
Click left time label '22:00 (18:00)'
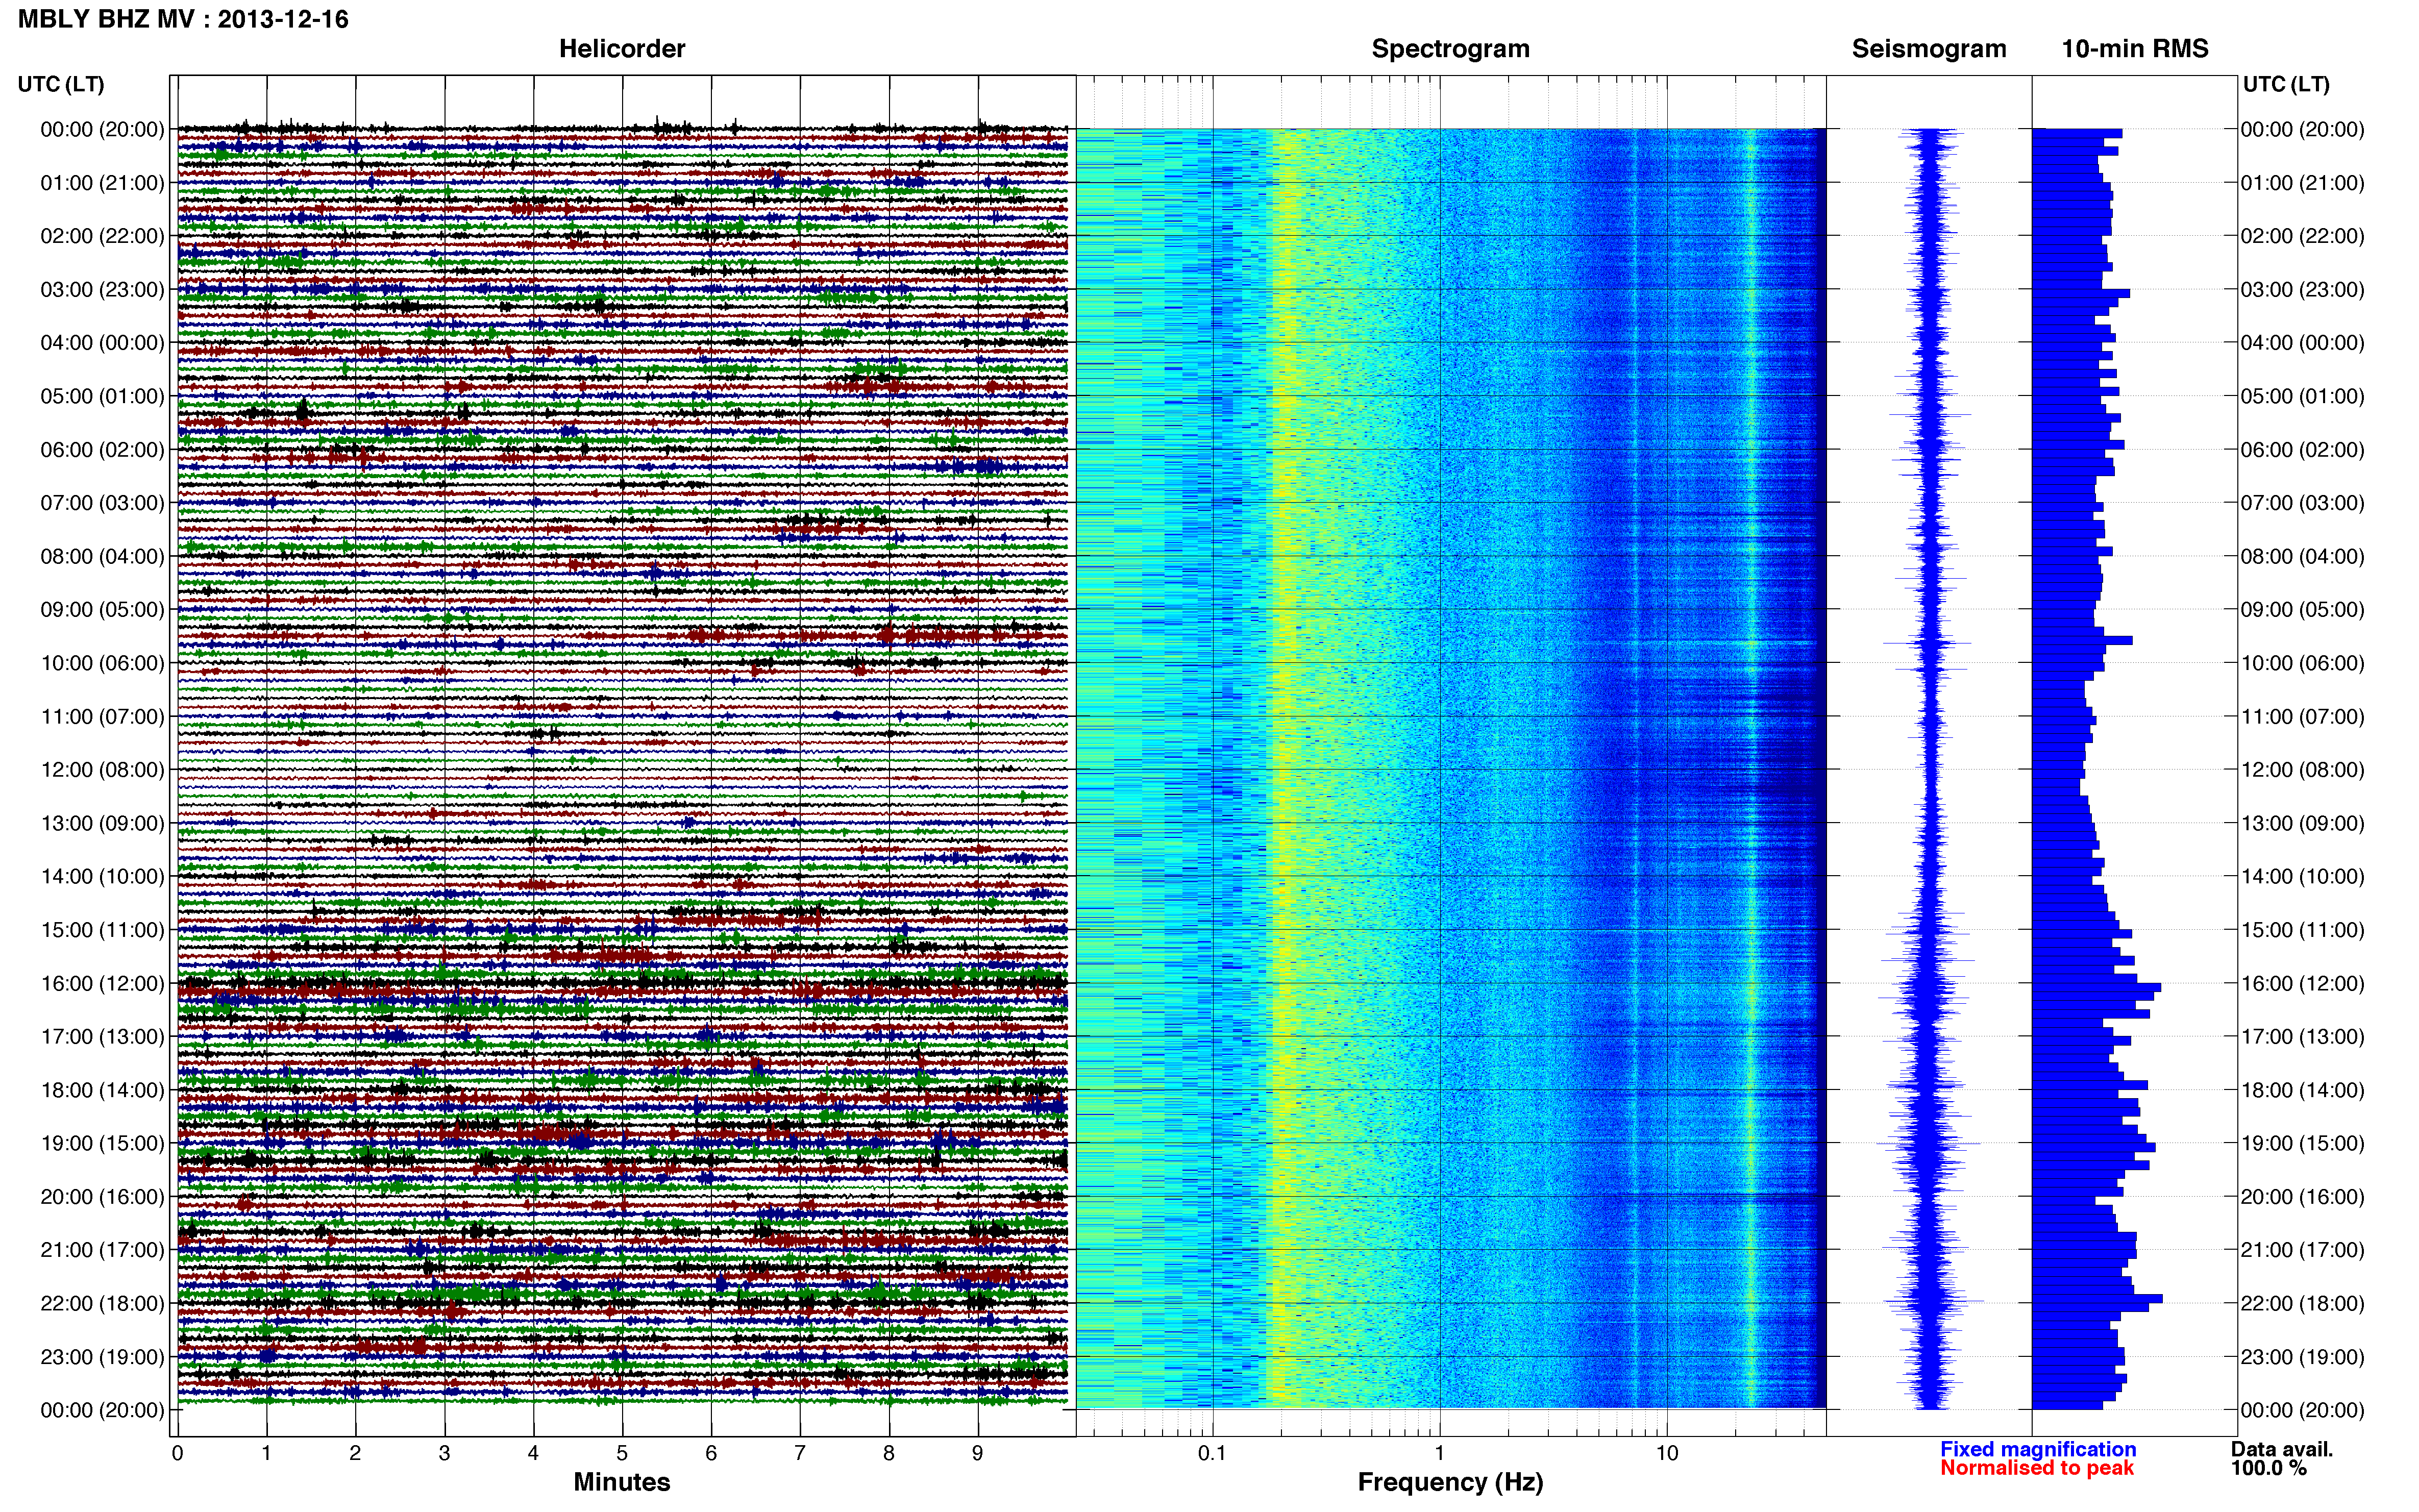coord(102,1304)
